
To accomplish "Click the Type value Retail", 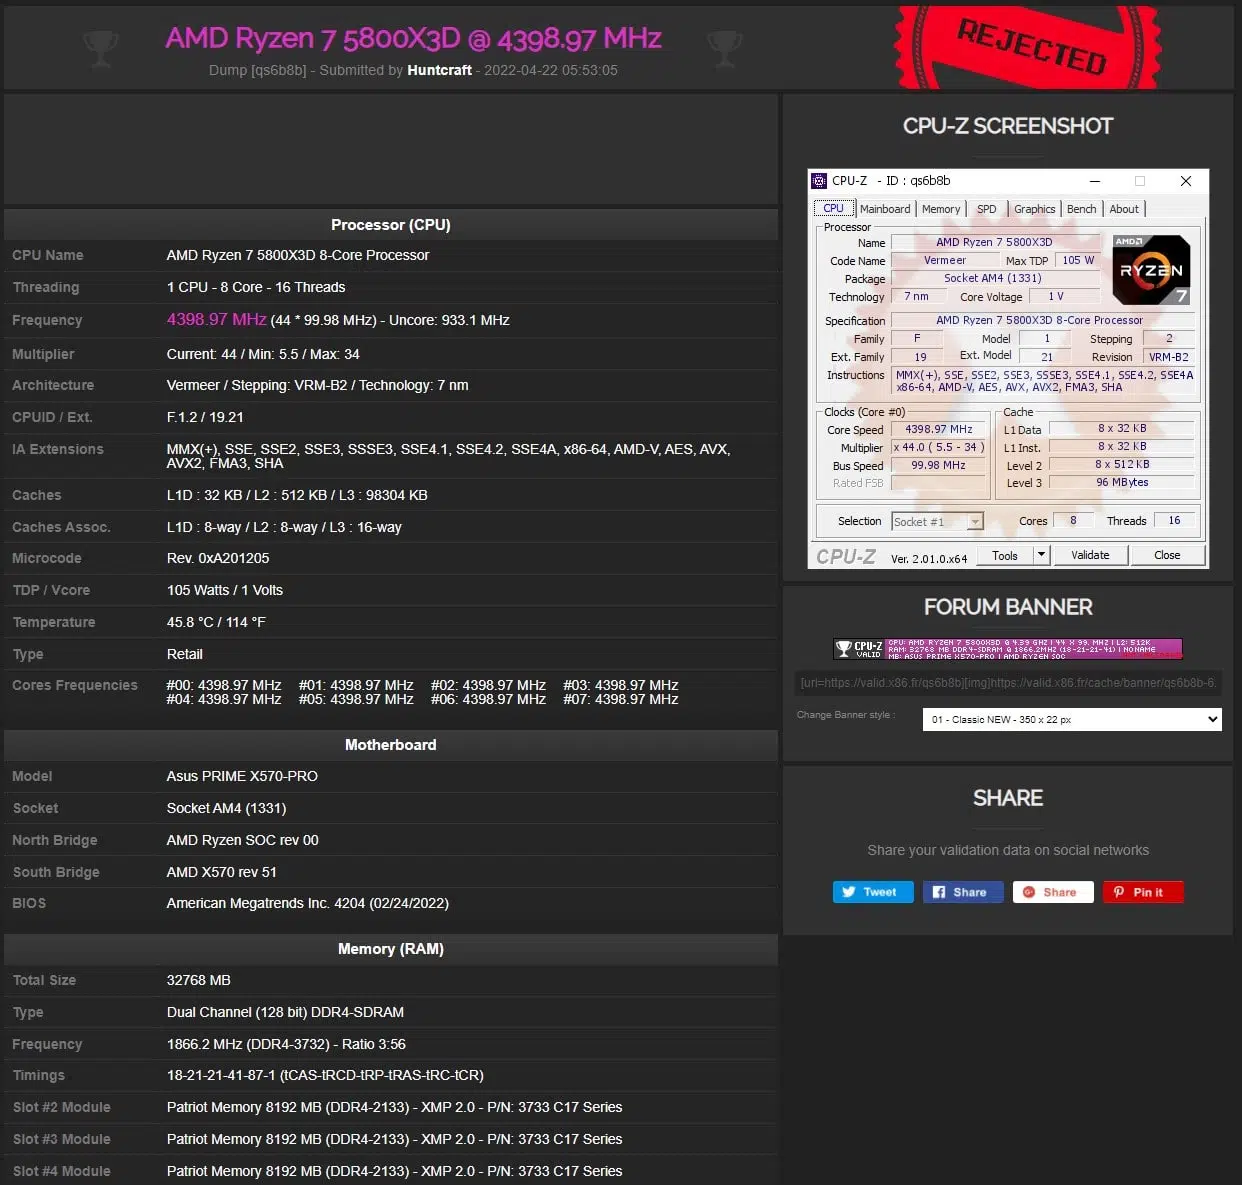I will [x=185, y=654].
